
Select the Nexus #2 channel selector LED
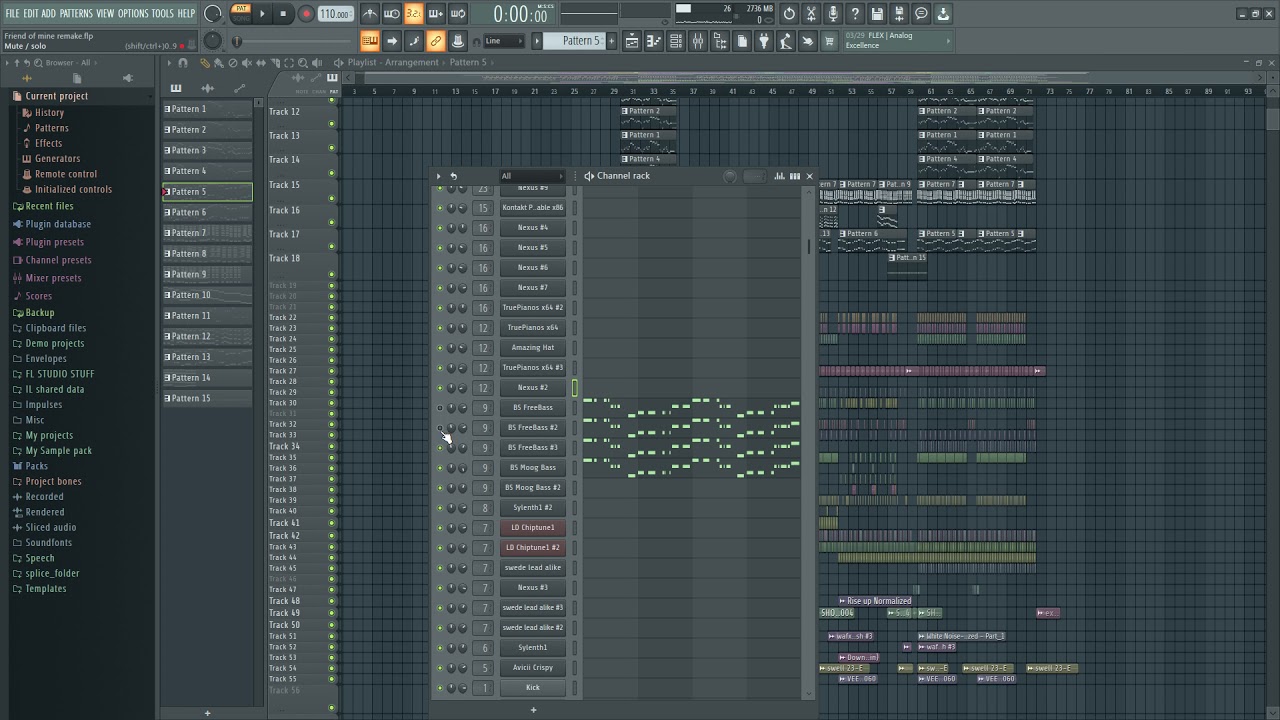pyautogui.click(x=575, y=388)
